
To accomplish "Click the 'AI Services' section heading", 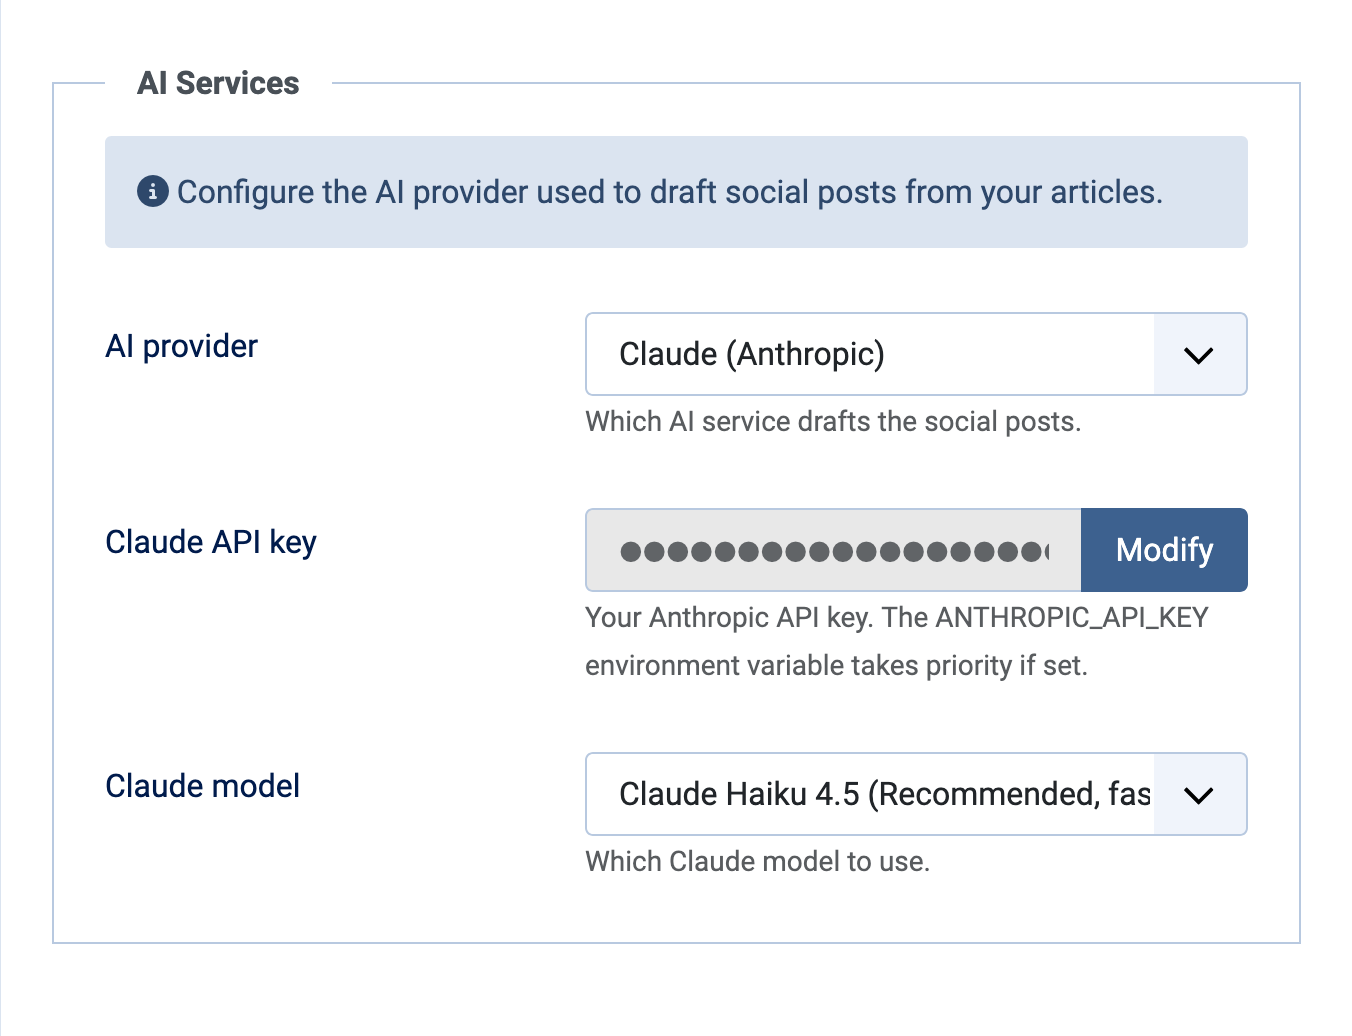I will coord(218,83).
